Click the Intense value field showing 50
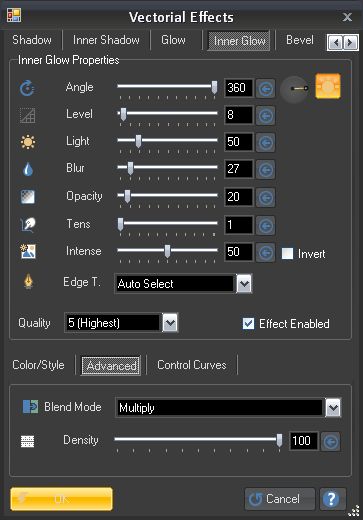Screen dimensions: 363x520 pyautogui.click(x=239, y=252)
